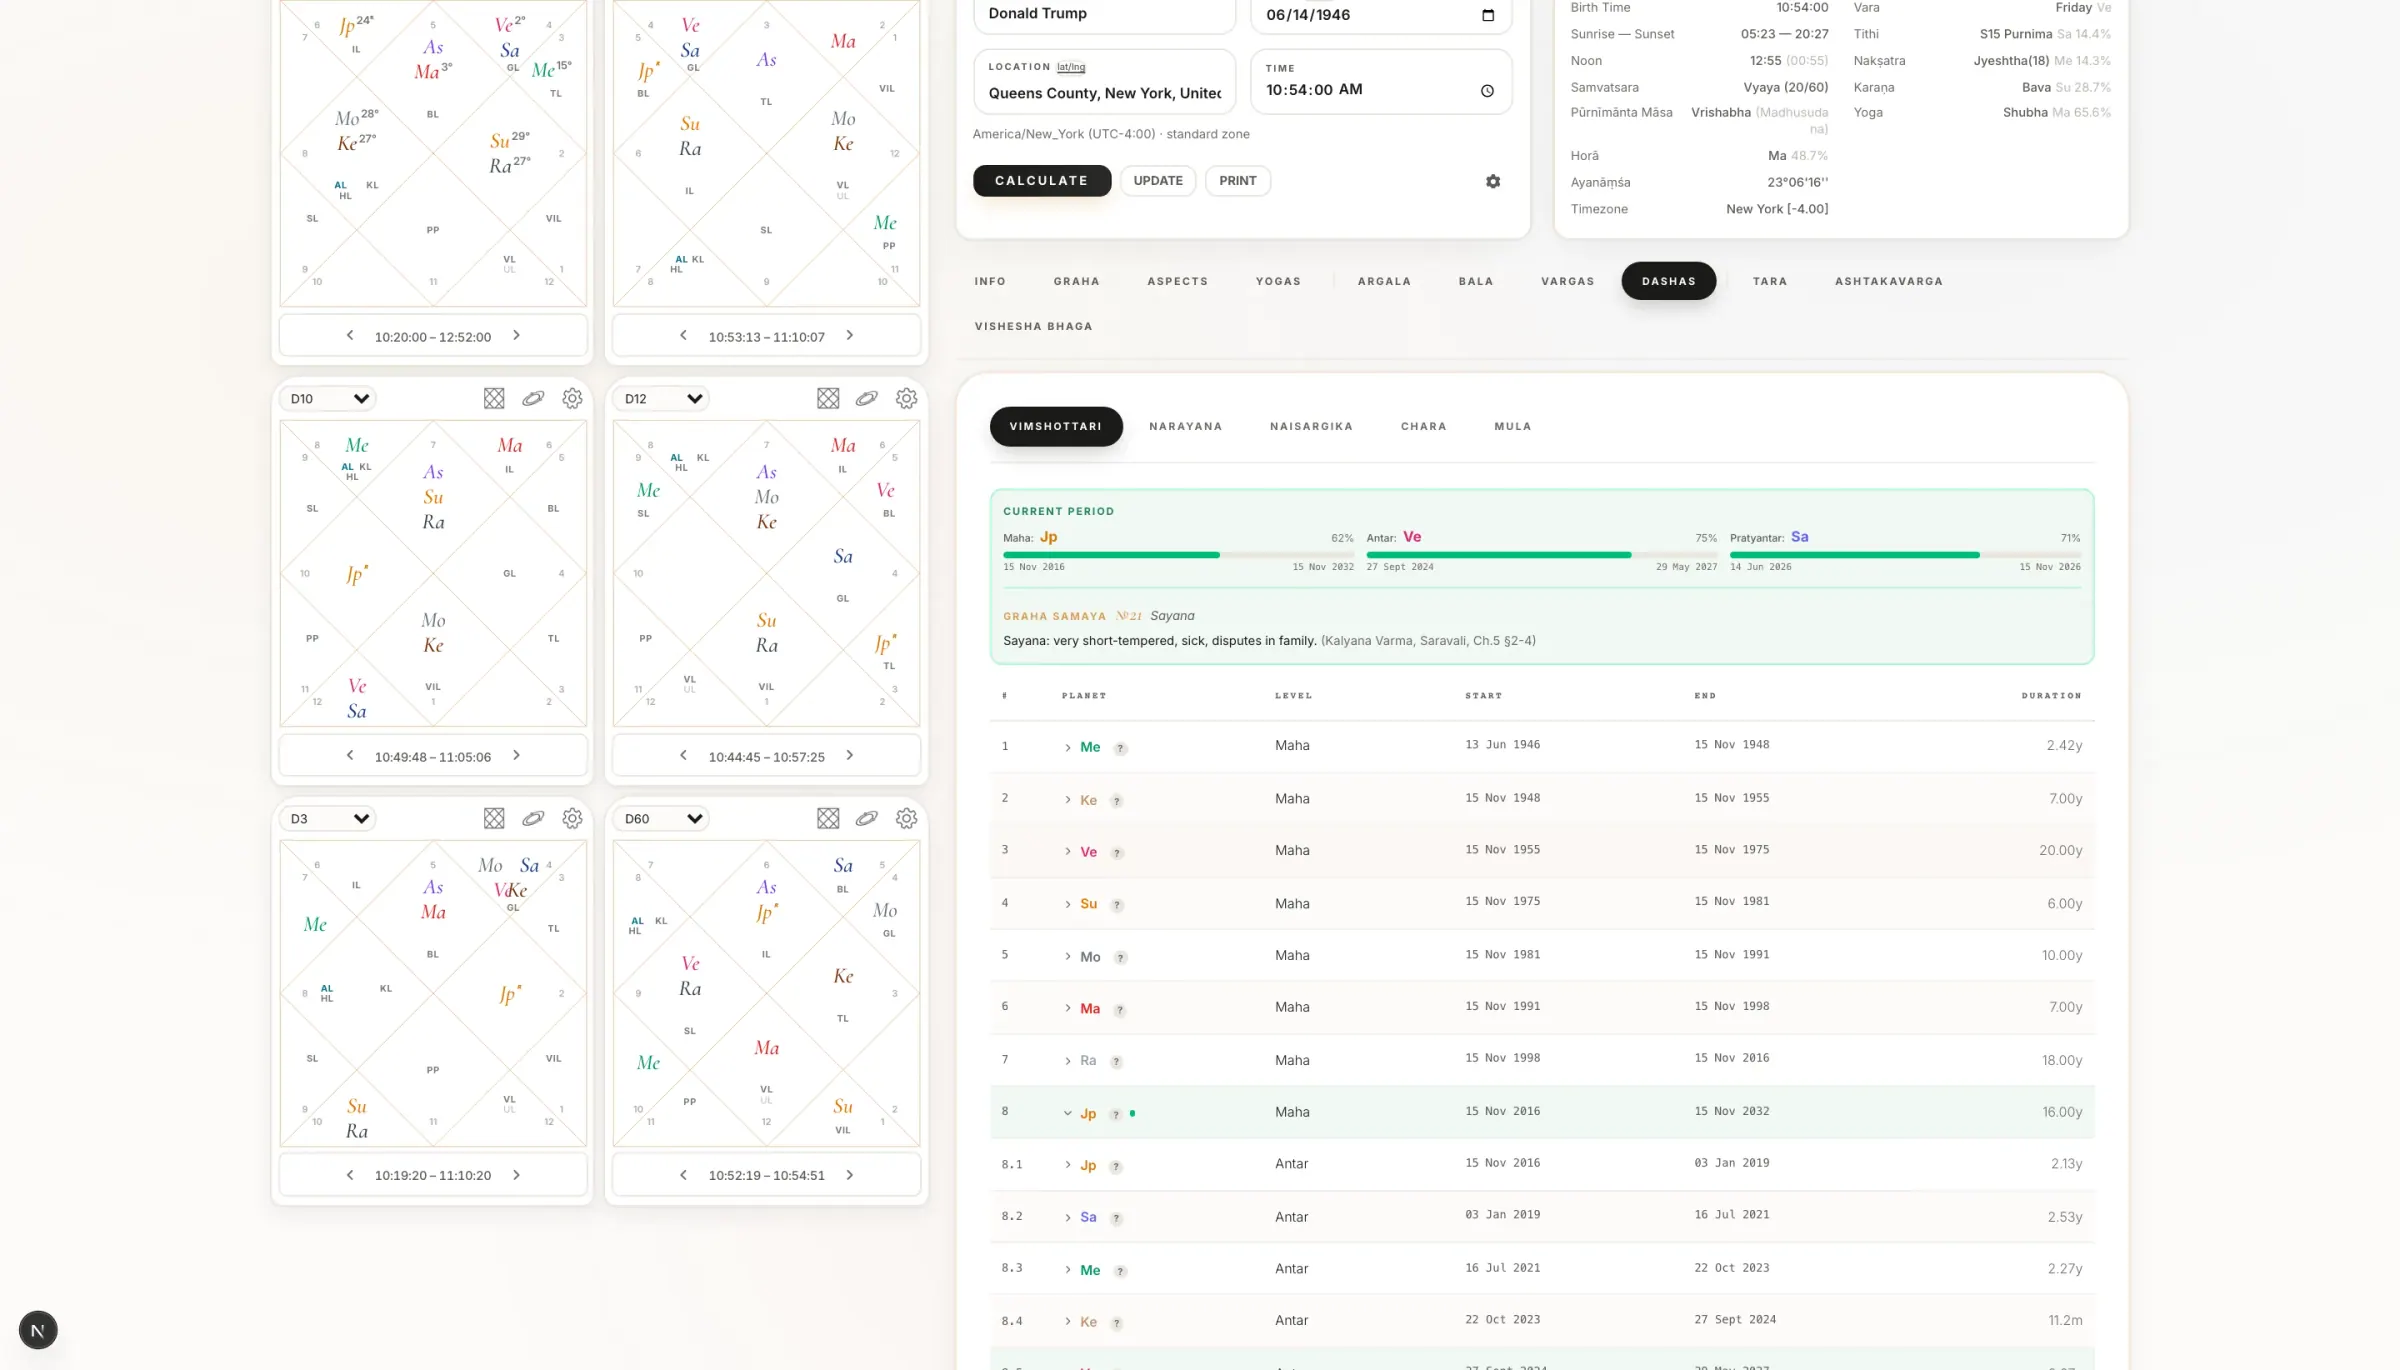Open gear settings on D12 panel
Image resolution: width=2400 pixels, height=1370 pixels.
(906, 398)
